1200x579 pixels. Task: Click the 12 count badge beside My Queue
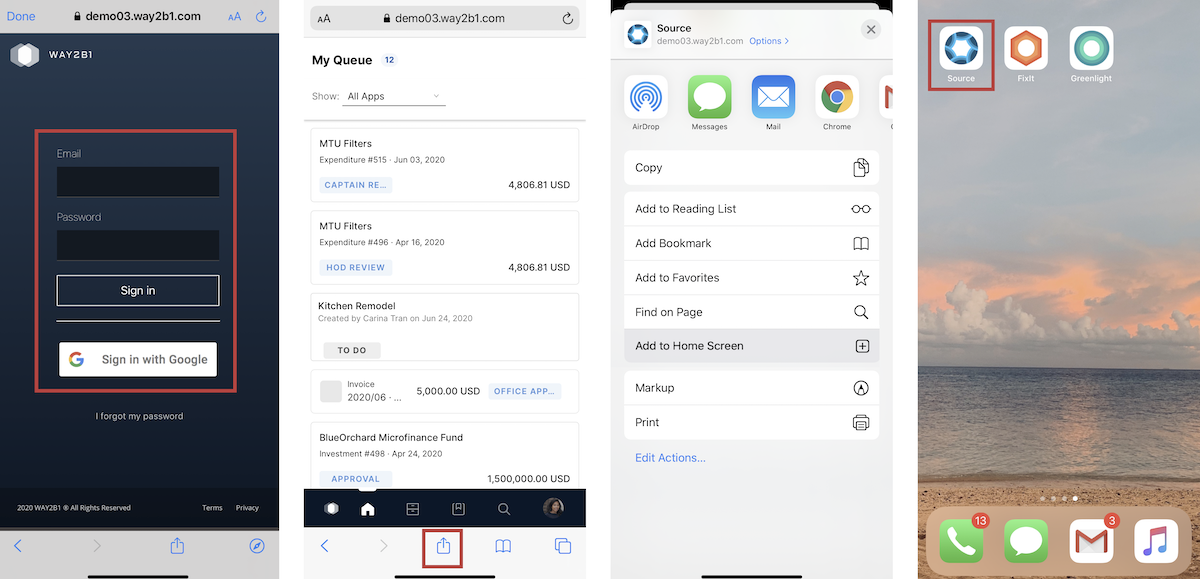[x=390, y=60]
